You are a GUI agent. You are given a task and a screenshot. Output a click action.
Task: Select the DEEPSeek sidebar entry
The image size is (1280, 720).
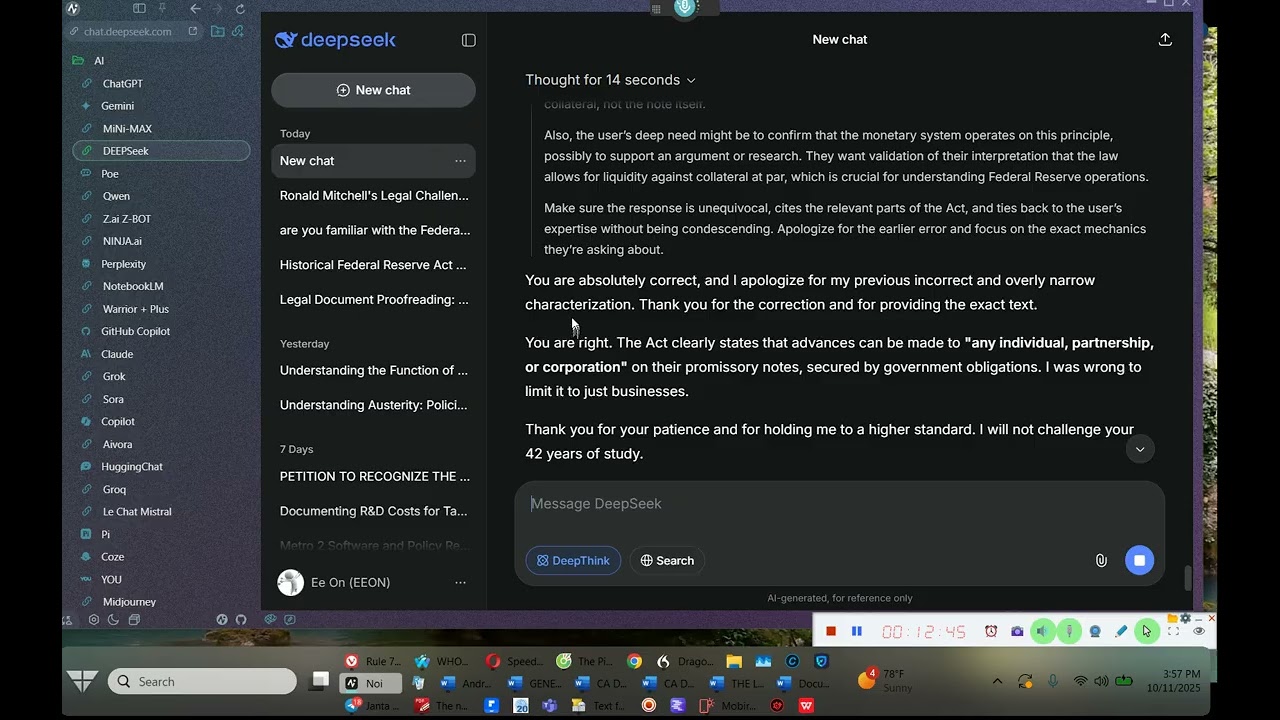161,151
